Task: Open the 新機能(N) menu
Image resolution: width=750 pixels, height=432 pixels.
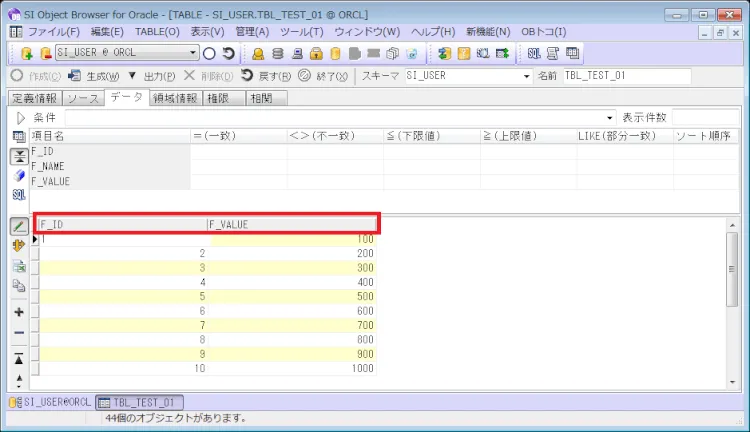Action: [488, 32]
